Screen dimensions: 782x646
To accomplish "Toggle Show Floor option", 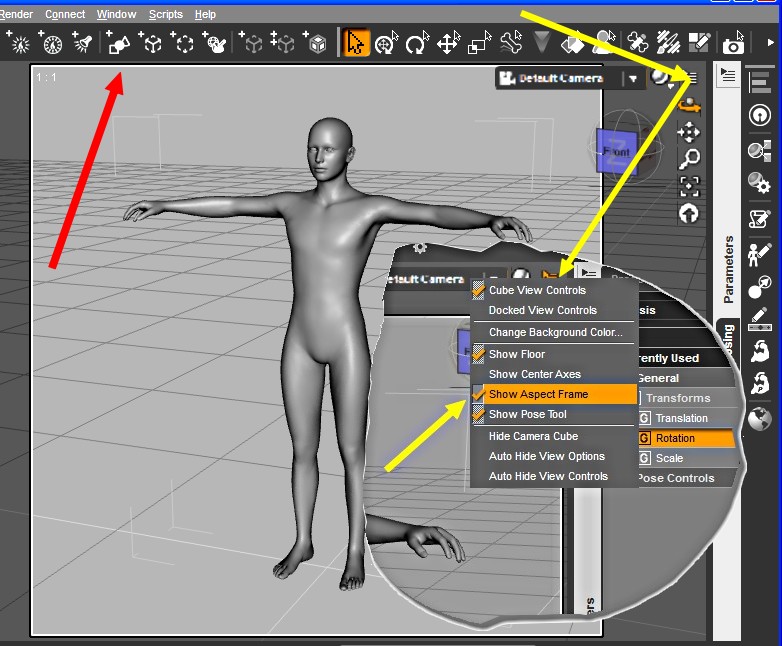I will click(554, 354).
